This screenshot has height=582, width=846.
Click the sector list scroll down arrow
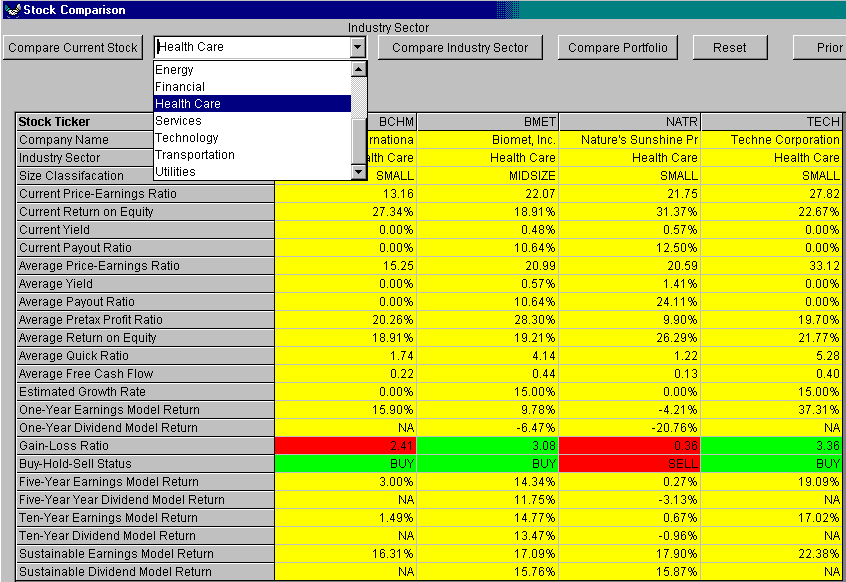(359, 172)
